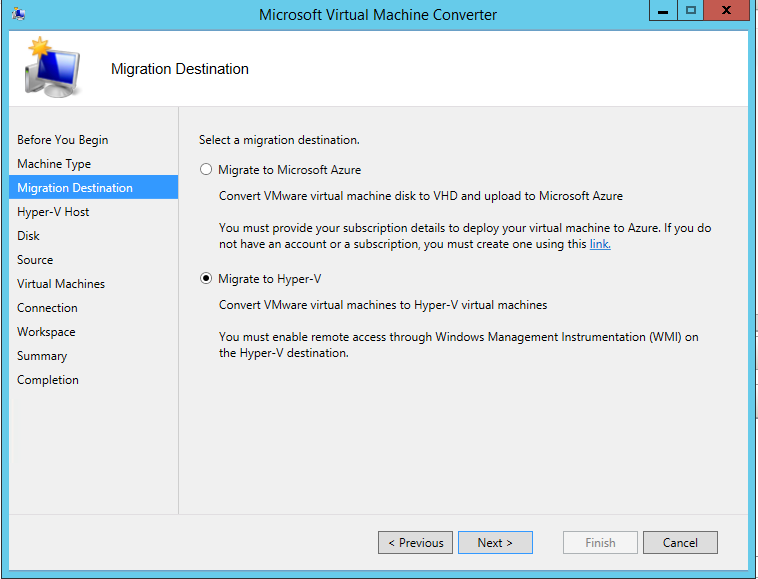
Task: Select the Migration Destination step
Action: tap(93, 188)
